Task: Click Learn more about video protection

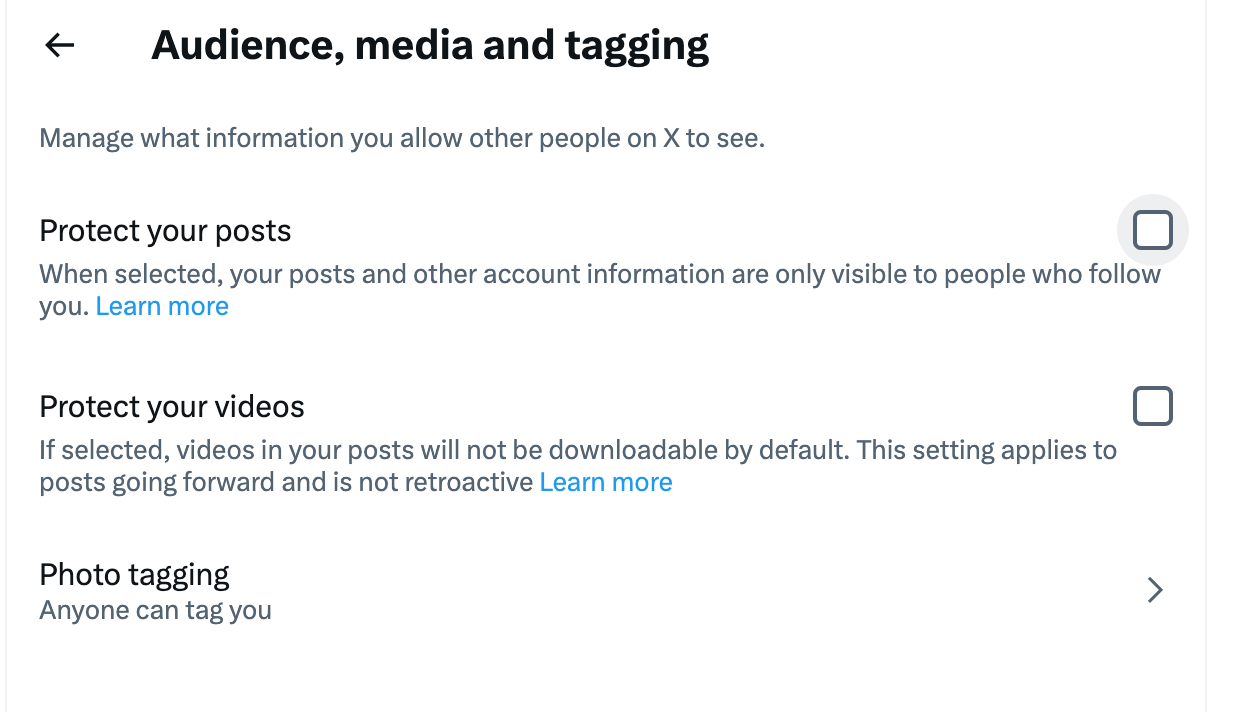Action: coord(606,482)
